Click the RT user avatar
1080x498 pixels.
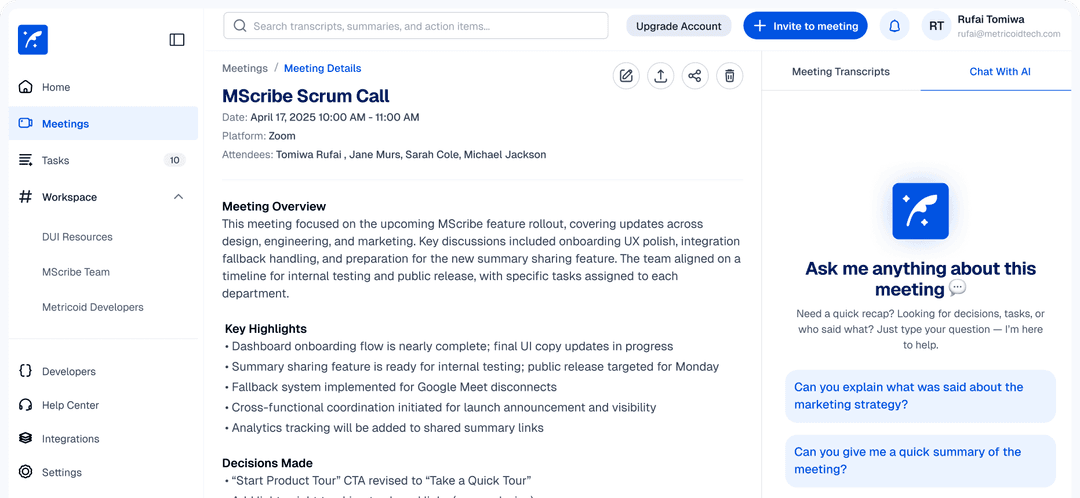point(936,26)
